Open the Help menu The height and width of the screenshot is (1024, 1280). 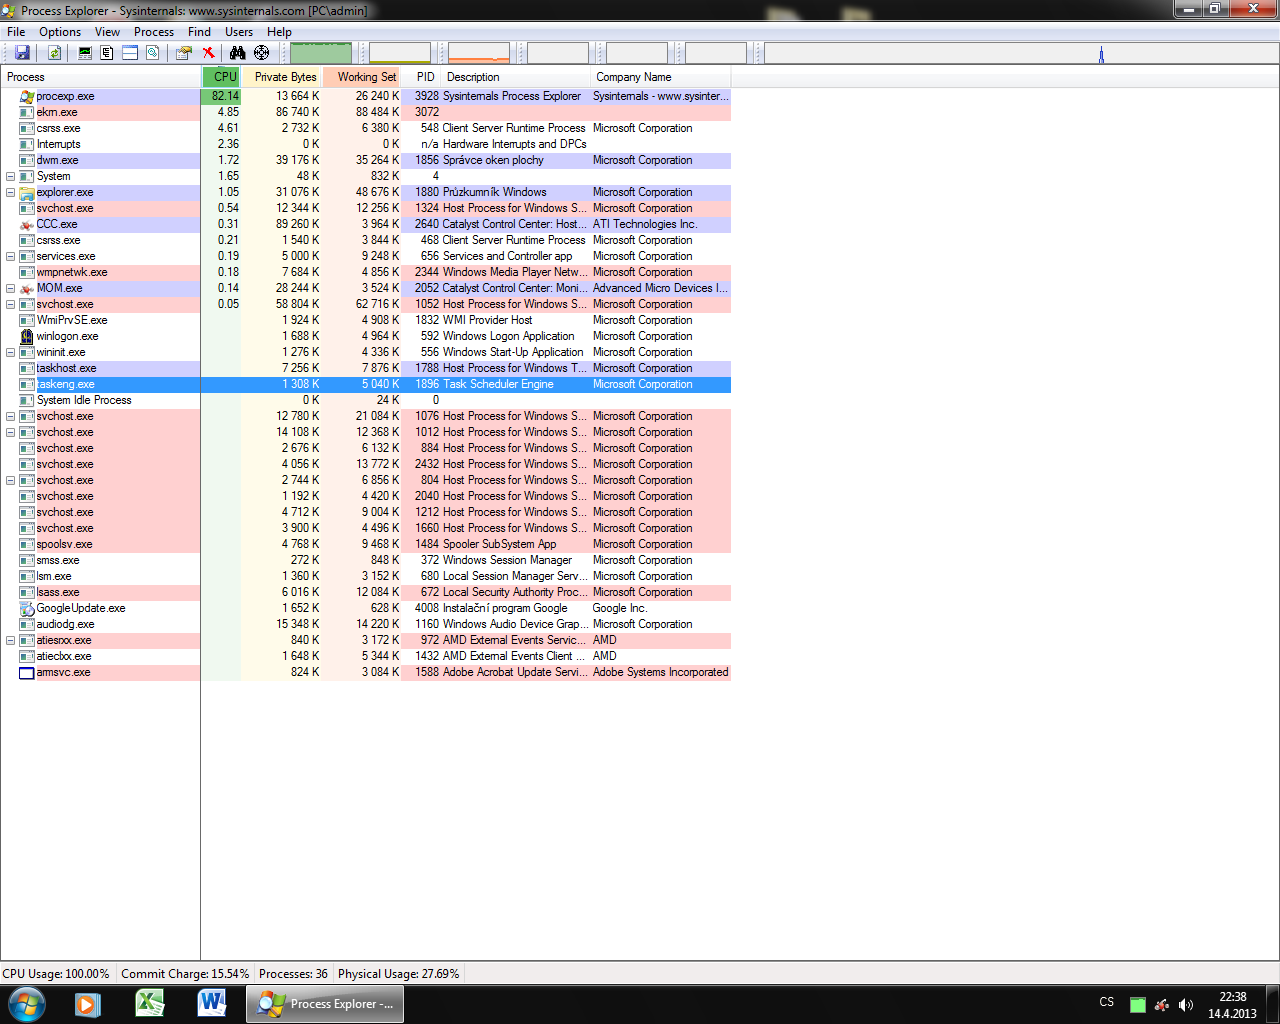pos(279,32)
